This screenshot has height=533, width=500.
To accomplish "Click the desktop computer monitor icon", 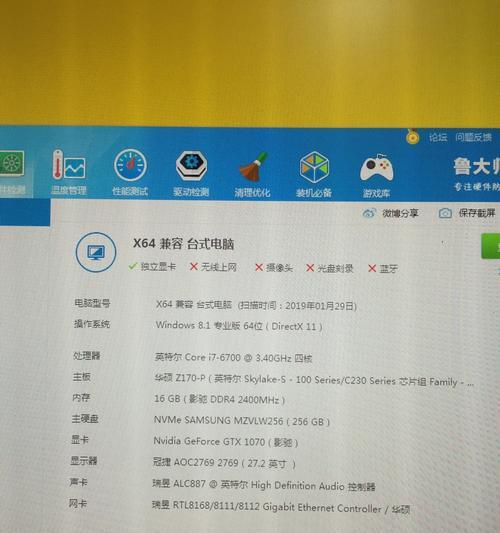I will tap(96, 252).
